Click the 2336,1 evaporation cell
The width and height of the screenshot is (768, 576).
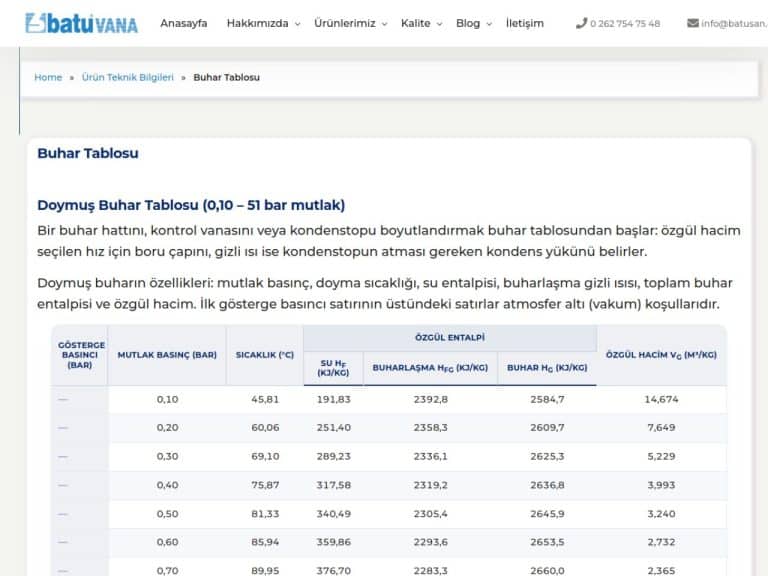[x=431, y=456]
